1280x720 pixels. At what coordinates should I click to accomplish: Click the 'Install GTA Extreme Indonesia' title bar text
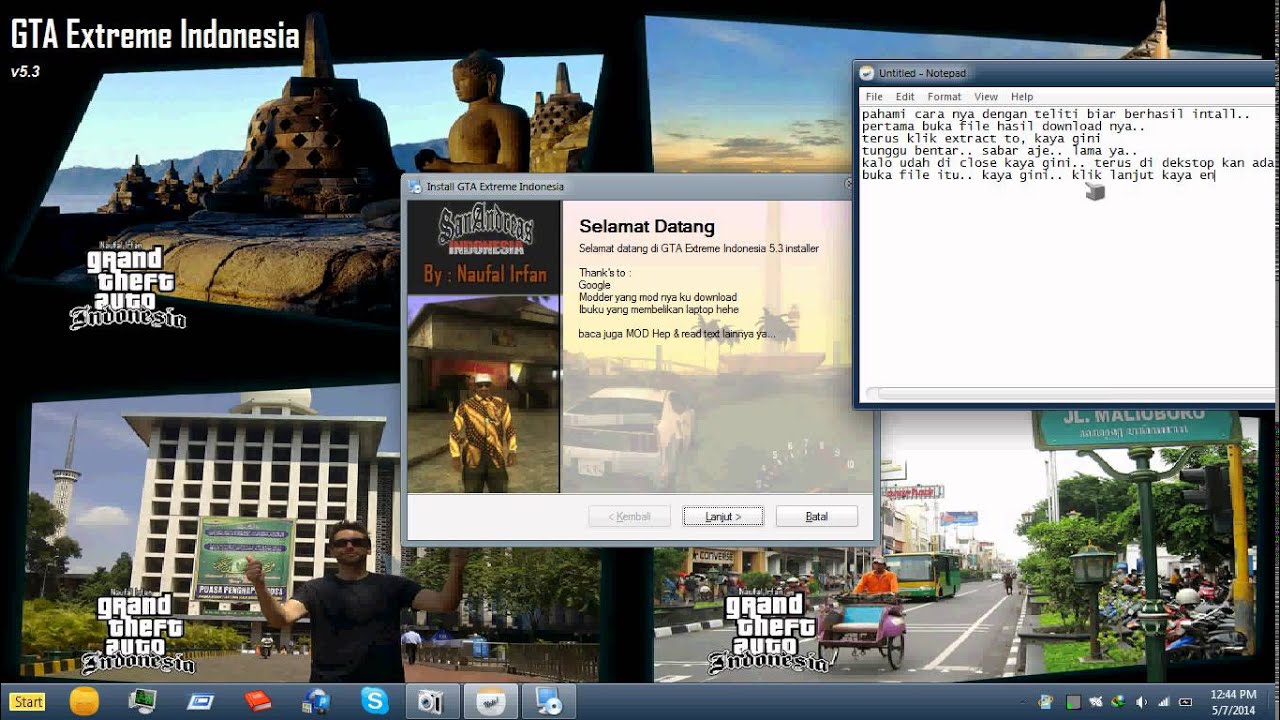(495, 186)
